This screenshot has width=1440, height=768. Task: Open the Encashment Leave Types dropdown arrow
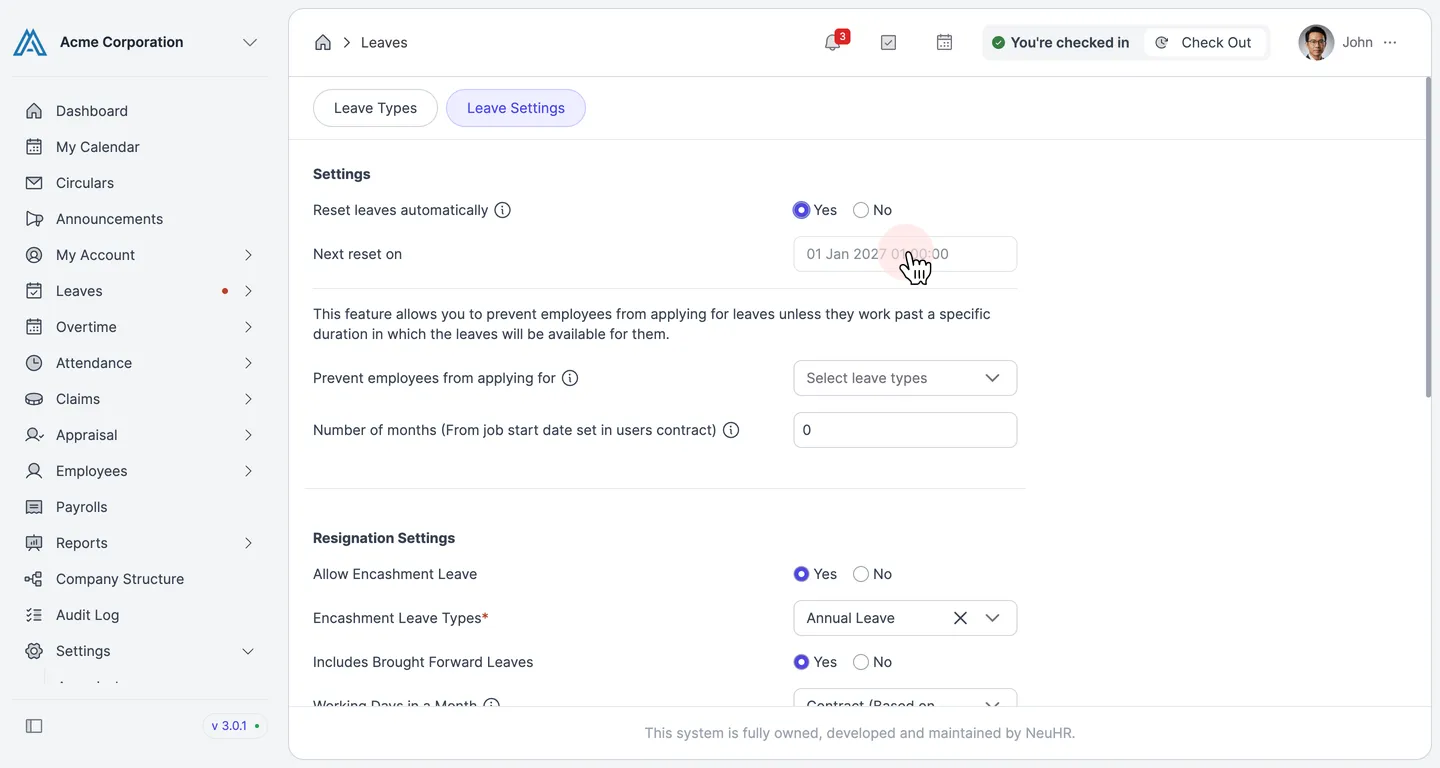(992, 618)
